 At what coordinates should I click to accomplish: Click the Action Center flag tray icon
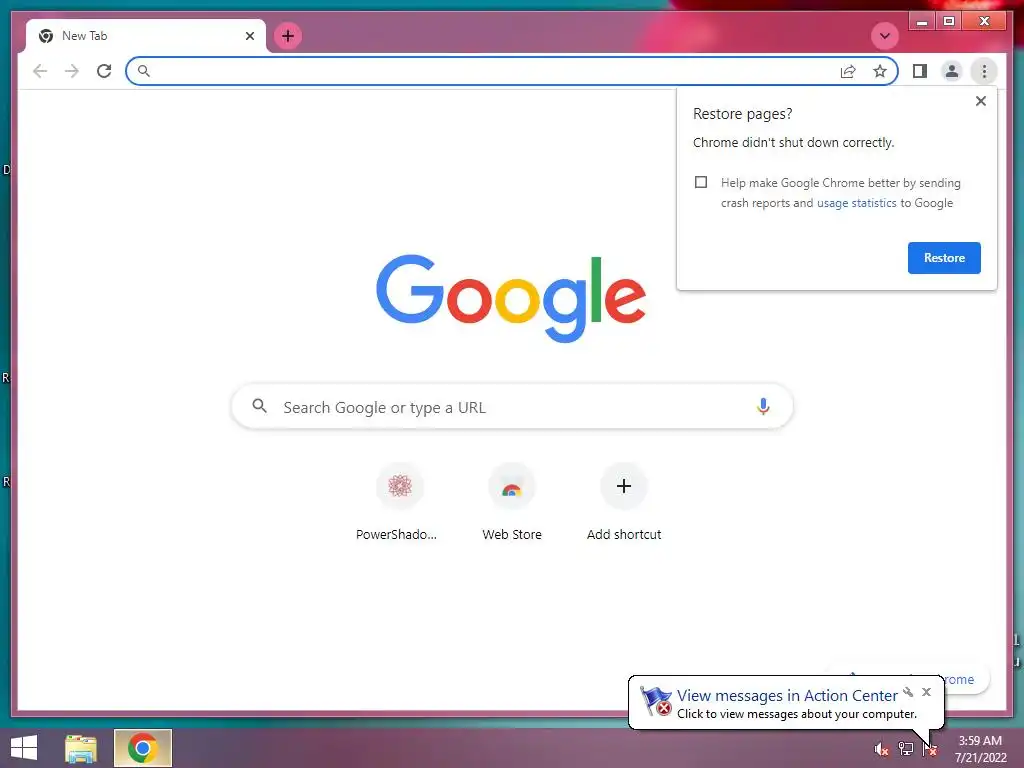[x=929, y=749]
